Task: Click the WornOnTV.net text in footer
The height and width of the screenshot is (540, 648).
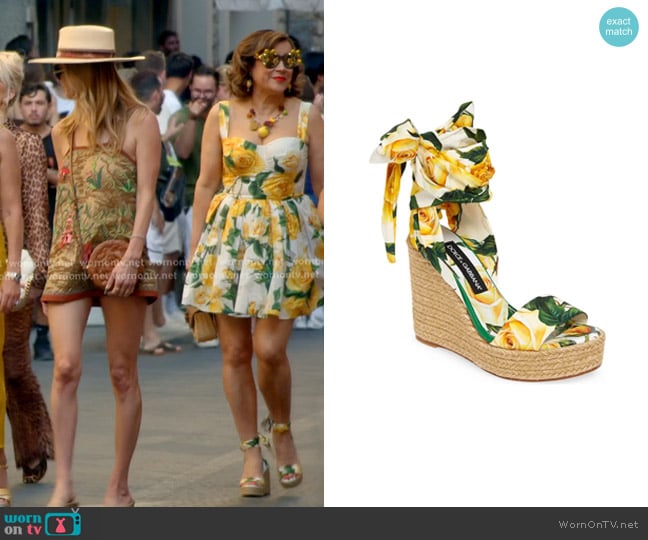Action: 598,524
